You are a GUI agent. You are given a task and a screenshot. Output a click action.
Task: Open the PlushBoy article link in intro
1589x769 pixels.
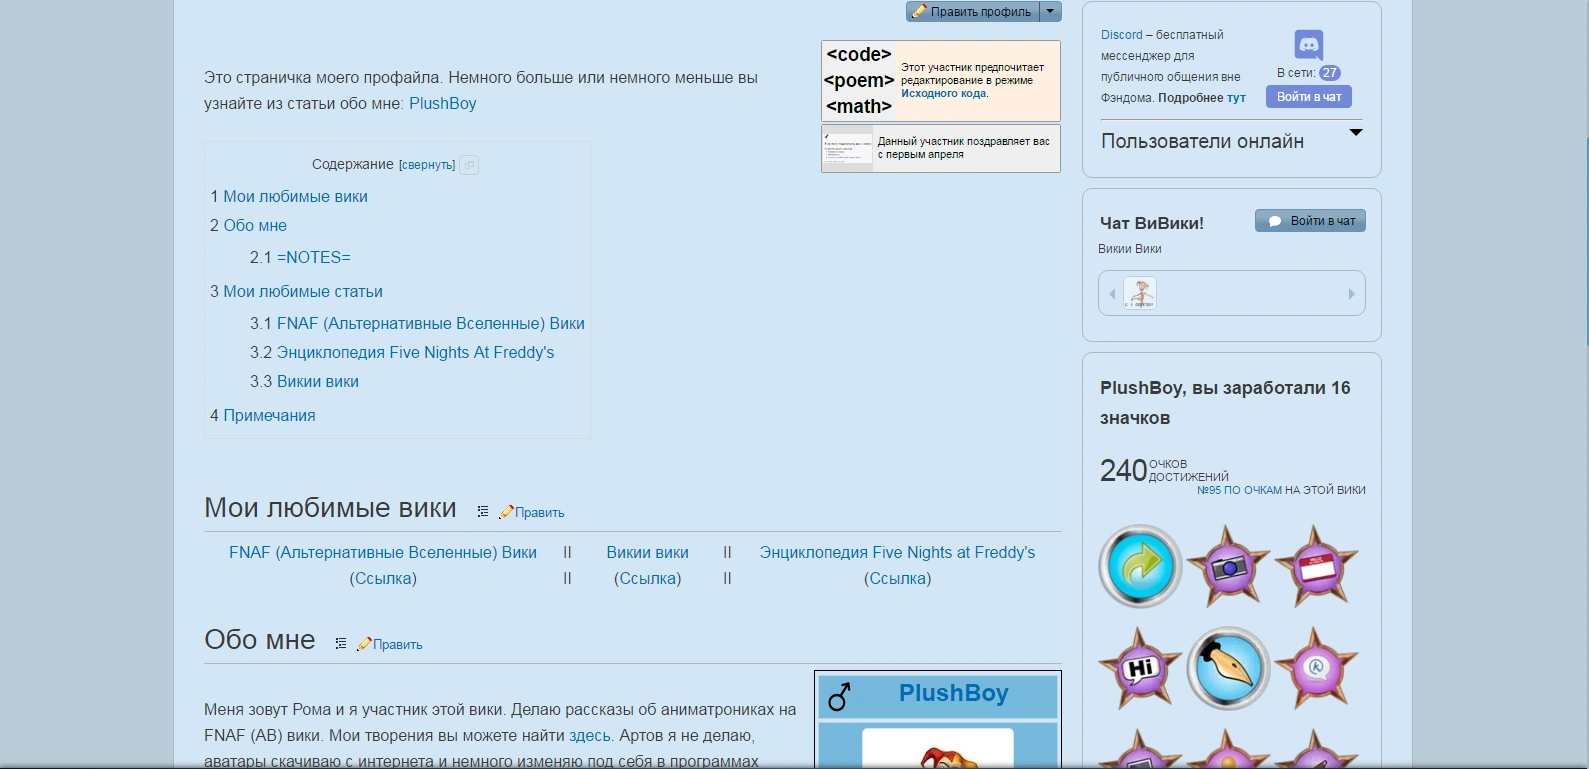pyautogui.click(x=442, y=104)
